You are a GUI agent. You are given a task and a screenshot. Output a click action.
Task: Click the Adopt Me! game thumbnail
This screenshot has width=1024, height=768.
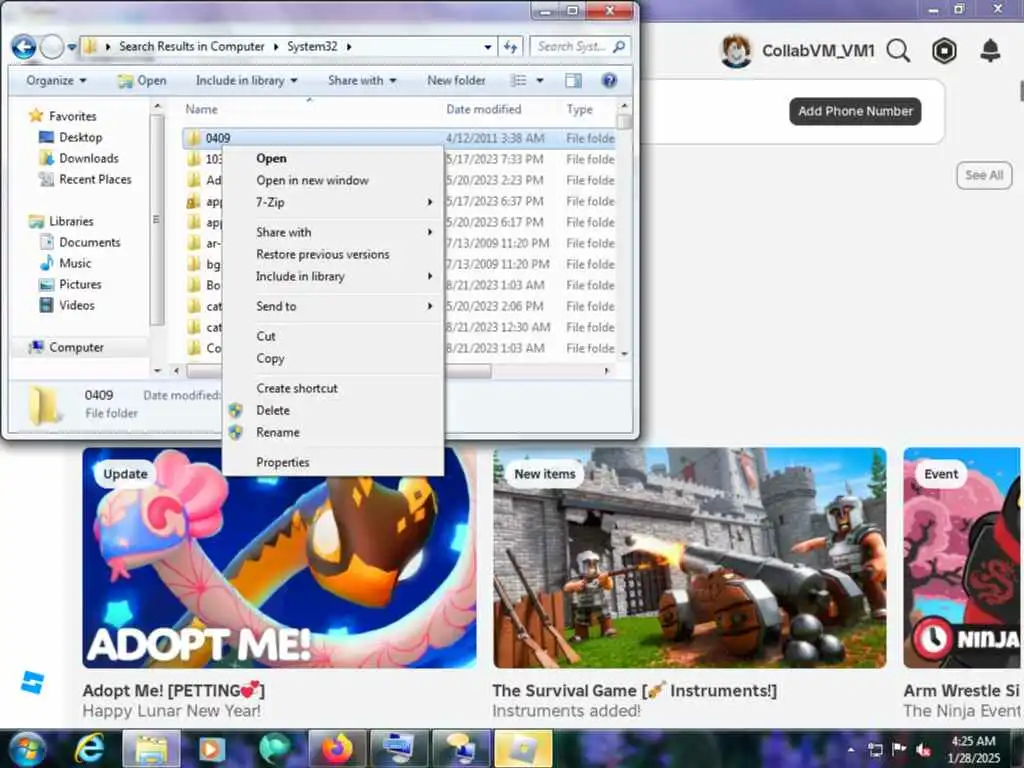[x=280, y=558]
